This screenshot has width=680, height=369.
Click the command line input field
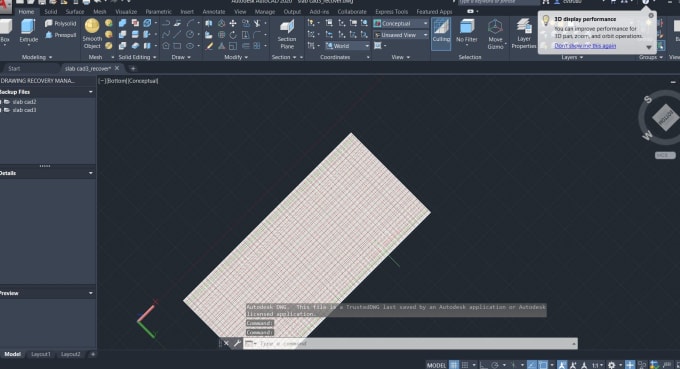click(414, 343)
